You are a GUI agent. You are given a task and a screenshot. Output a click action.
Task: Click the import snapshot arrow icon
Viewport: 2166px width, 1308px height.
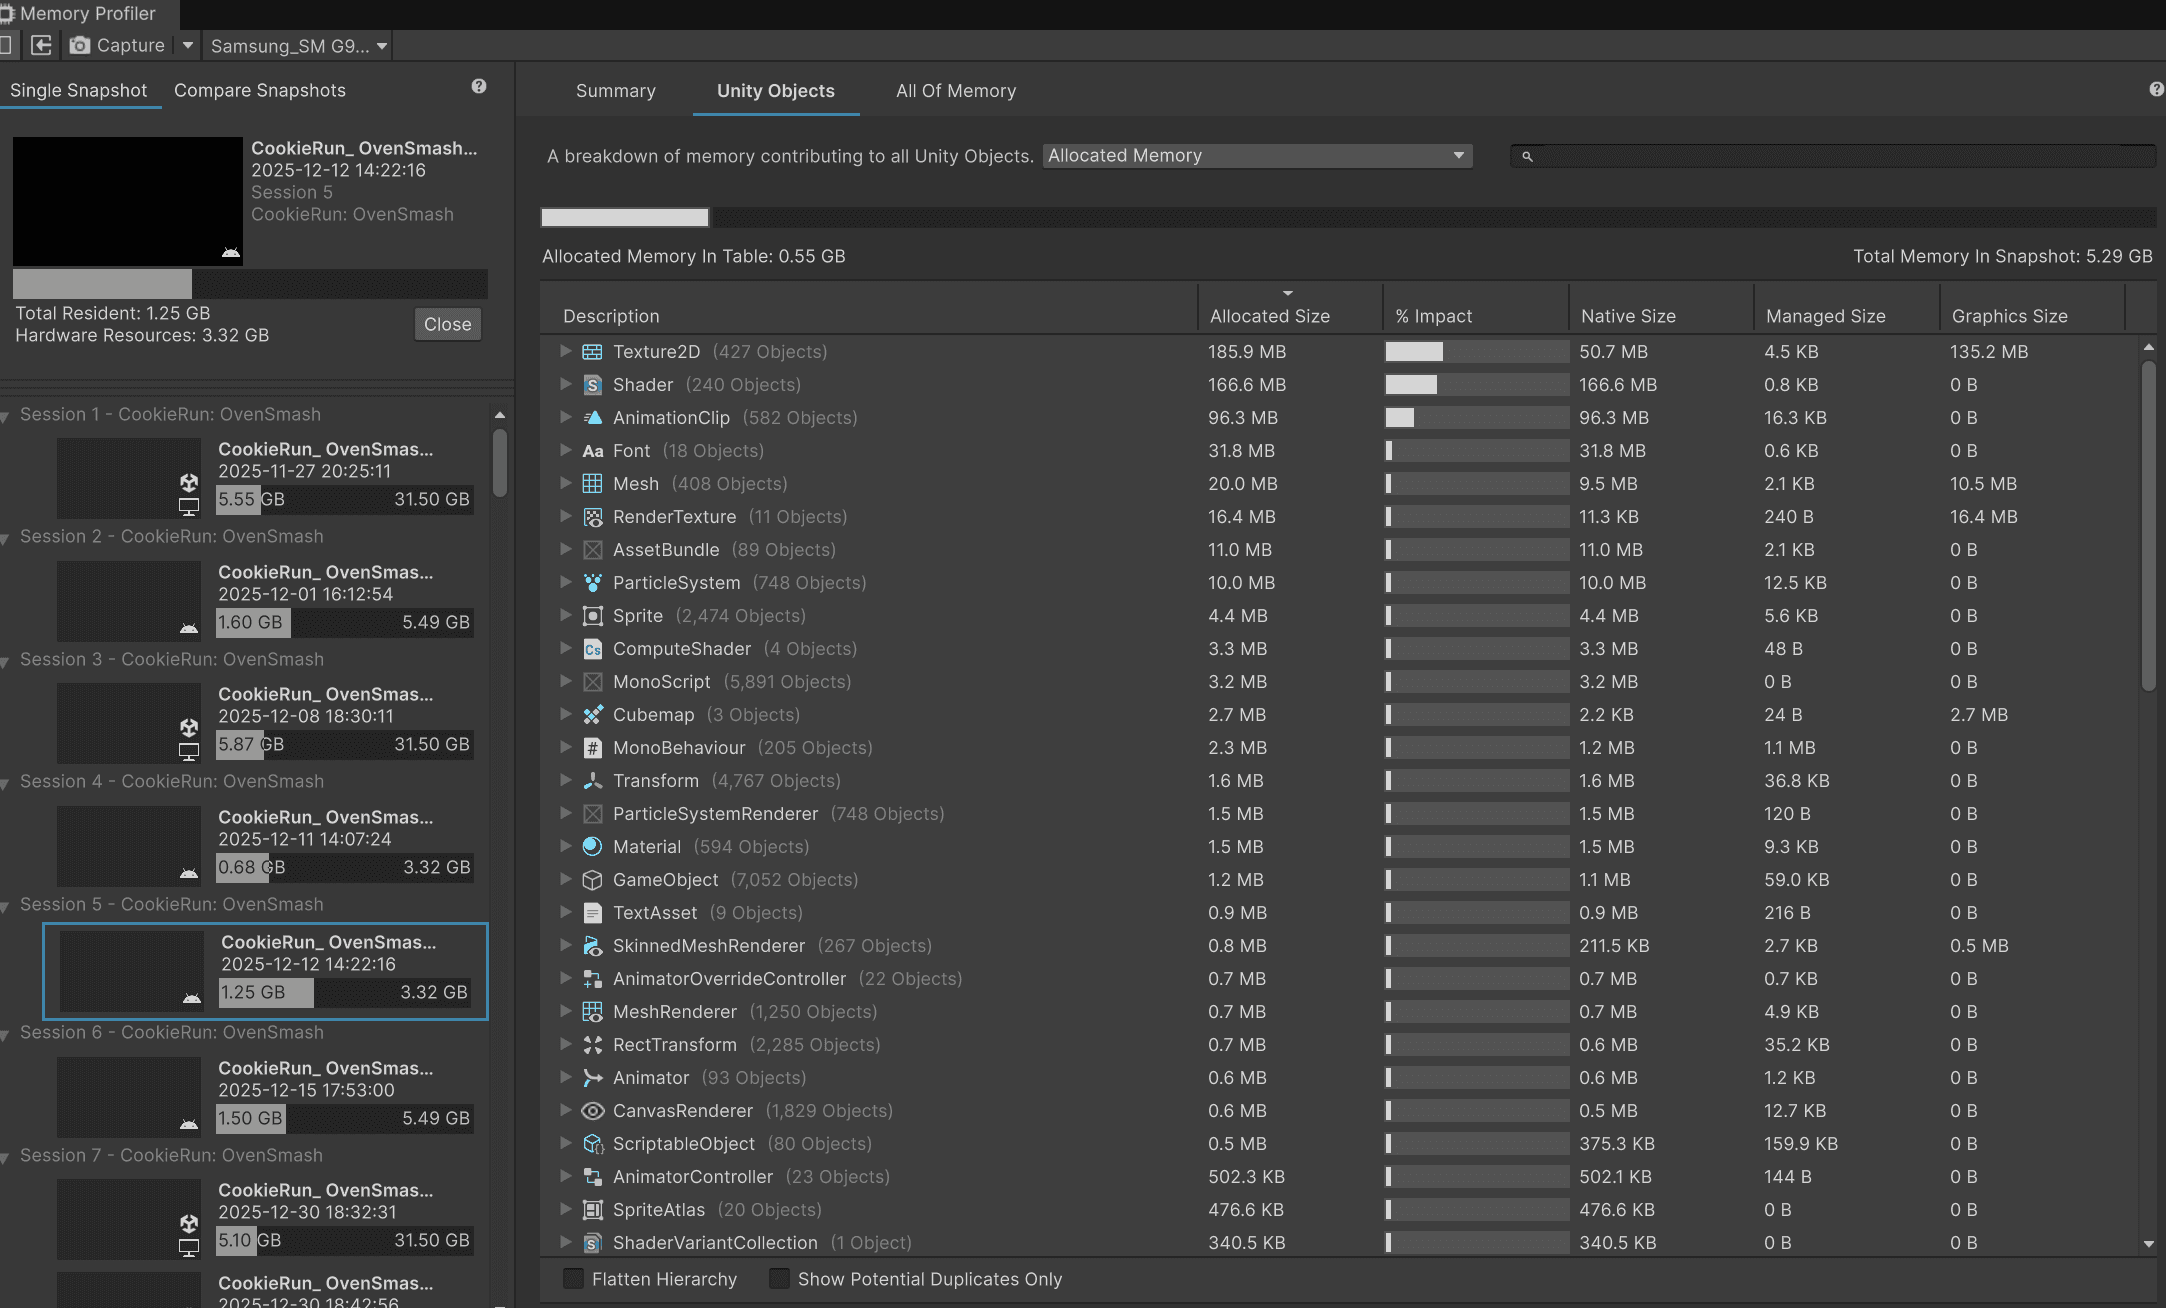tap(41, 45)
